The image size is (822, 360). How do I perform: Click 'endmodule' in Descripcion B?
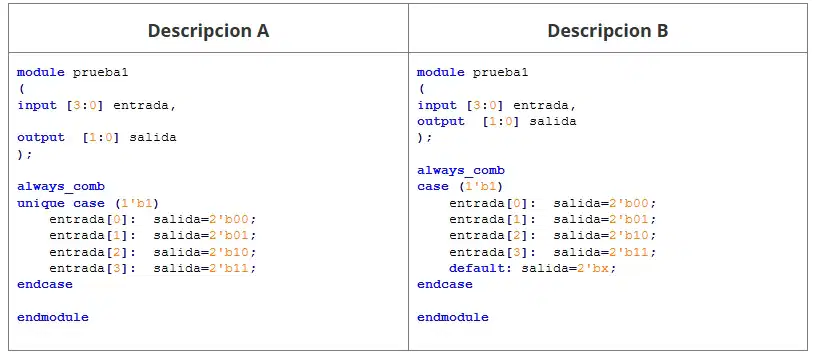(x=453, y=317)
